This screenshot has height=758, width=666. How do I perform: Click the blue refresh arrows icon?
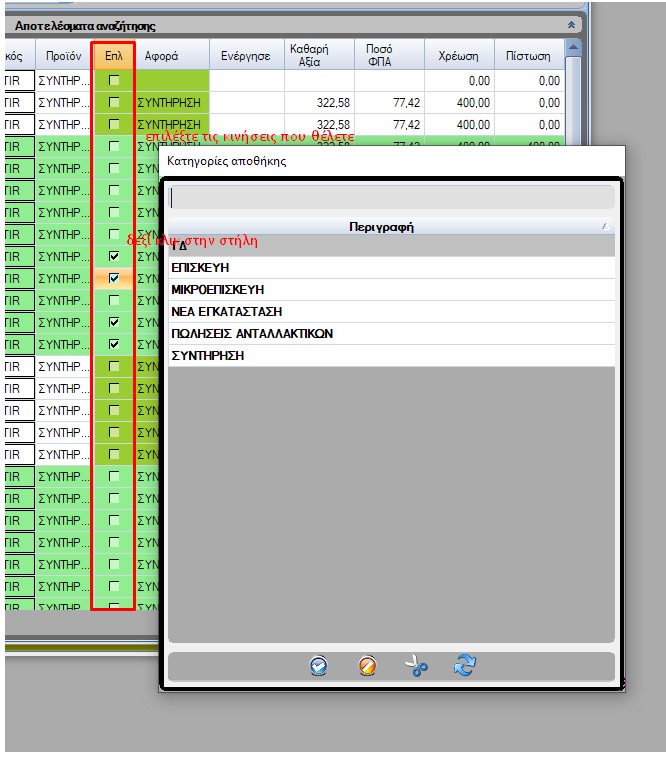464,666
